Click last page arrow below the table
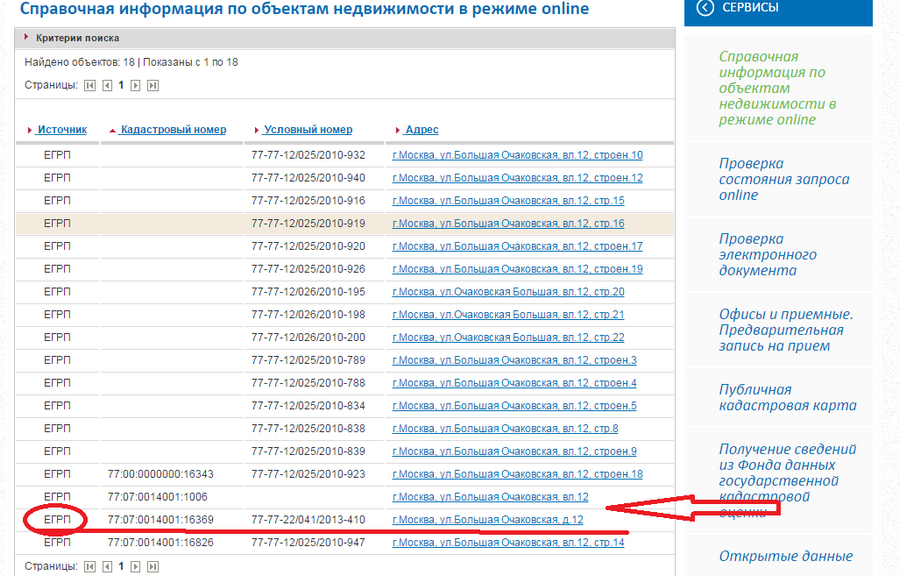Viewport: 900px width, 576px height. click(x=153, y=566)
